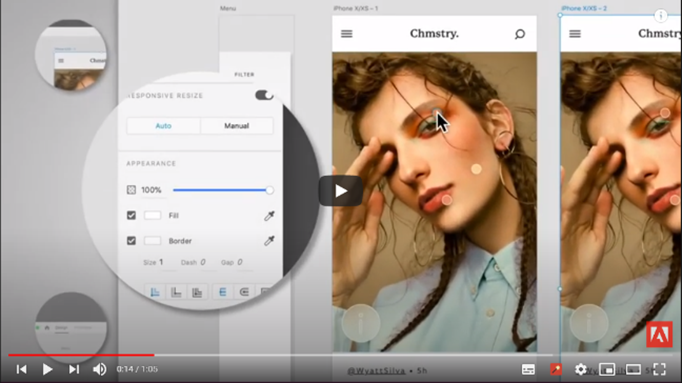The height and width of the screenshot is (383, 682).
Task: Play the video from the control bar
Action: 47,370
